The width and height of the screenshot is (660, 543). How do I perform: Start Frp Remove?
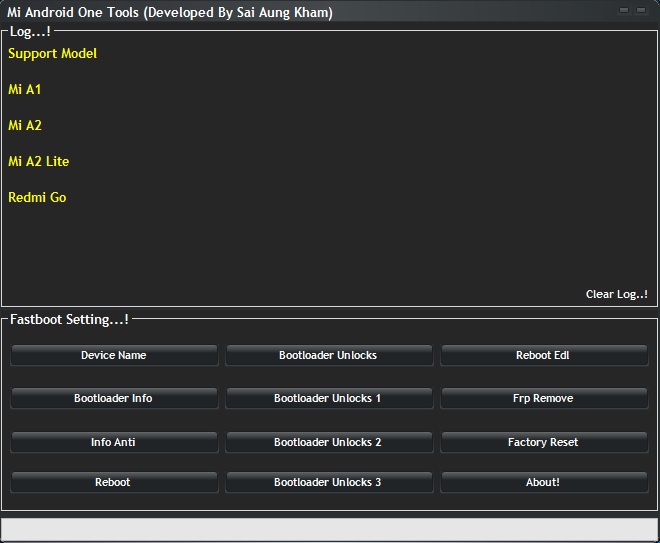pos(544,398)
